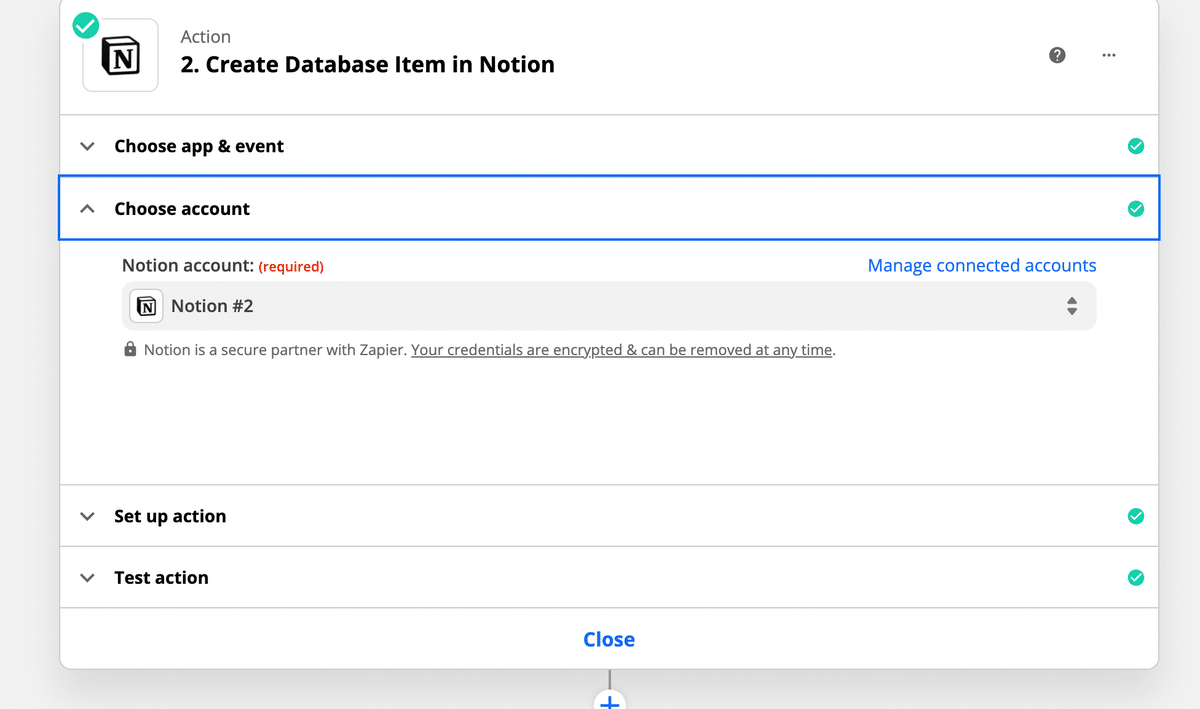Click the 'Choose app & event' section title text
The image size is (1200, 709).
[199, 146]
